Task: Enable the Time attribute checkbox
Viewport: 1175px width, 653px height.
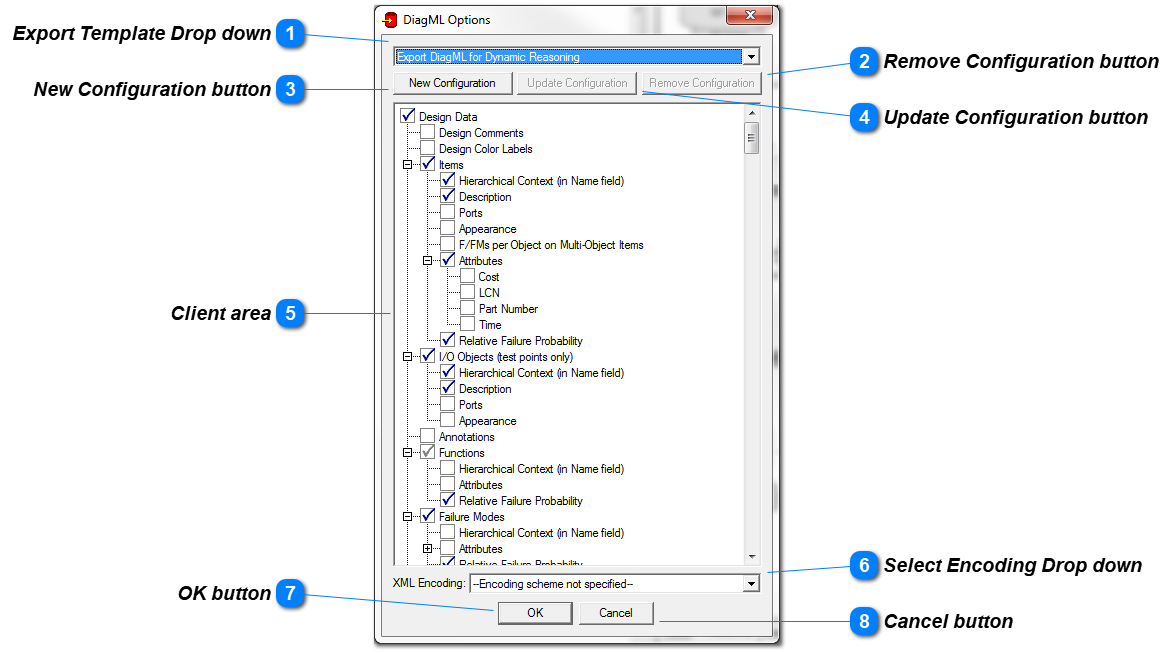Action: point(468,324)
